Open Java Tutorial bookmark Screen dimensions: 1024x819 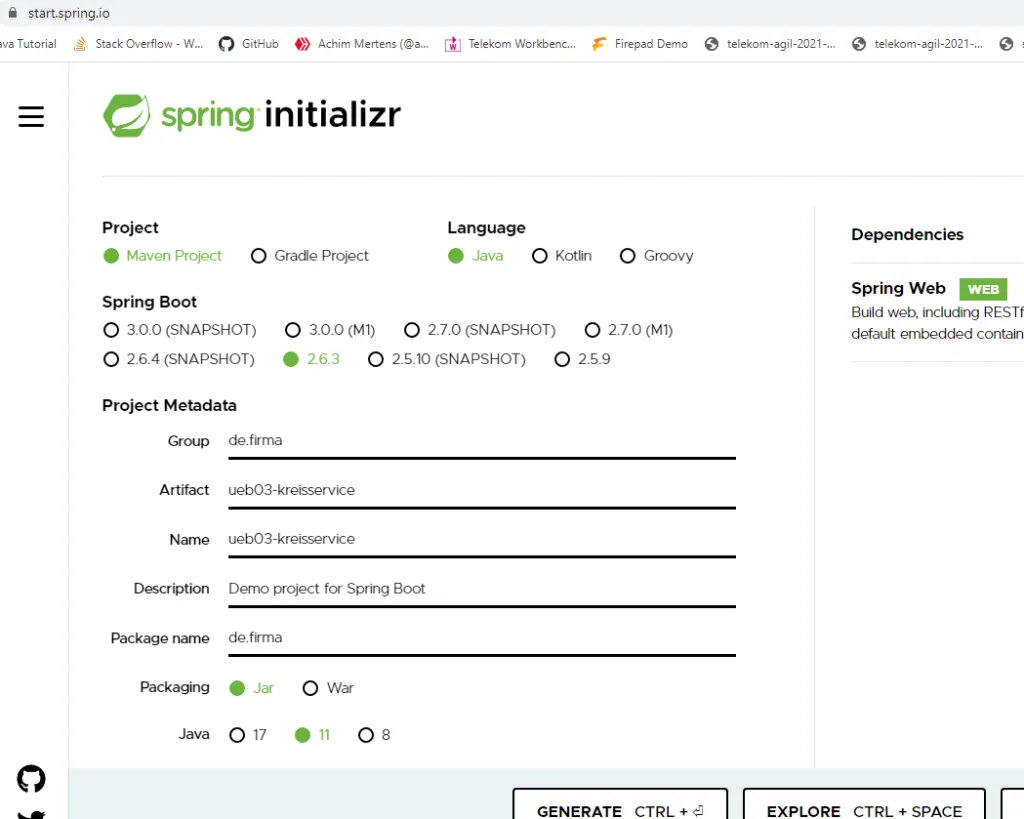point(27,44)
